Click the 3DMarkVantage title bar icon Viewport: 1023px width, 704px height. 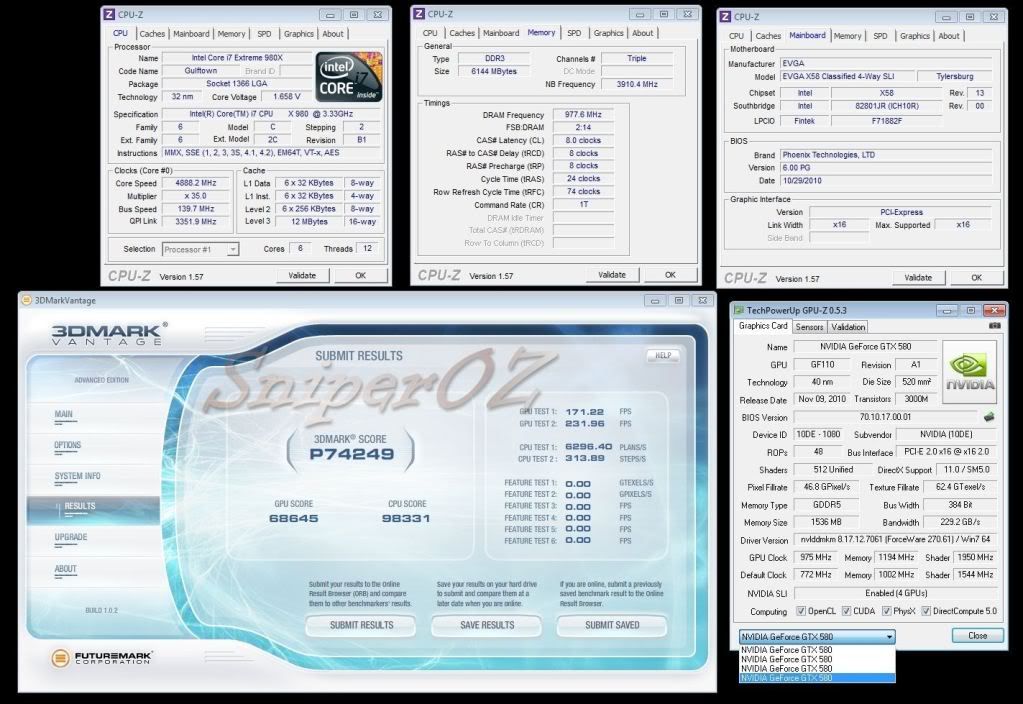click(27, 299)
